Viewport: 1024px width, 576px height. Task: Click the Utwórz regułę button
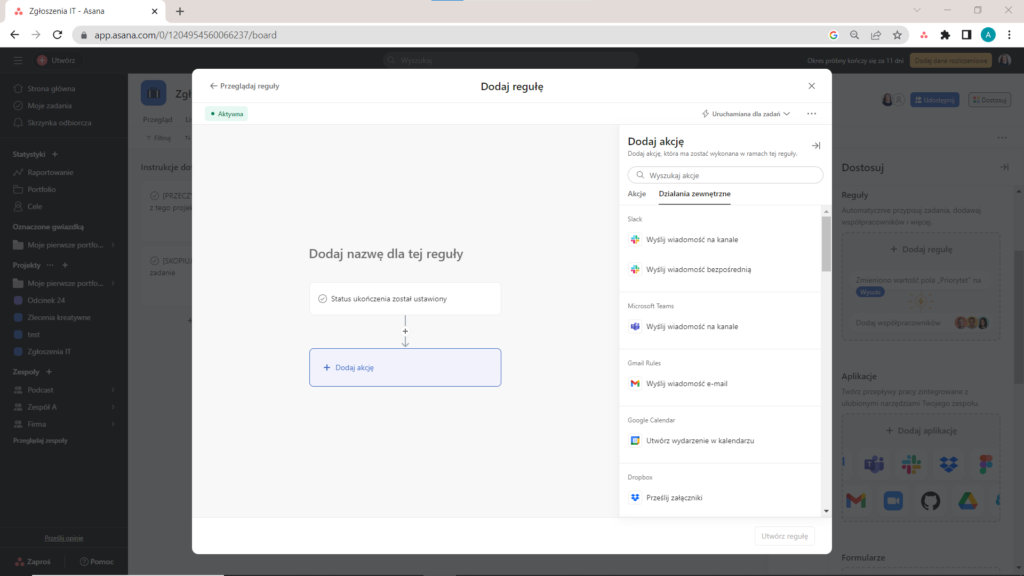point(784,536)
